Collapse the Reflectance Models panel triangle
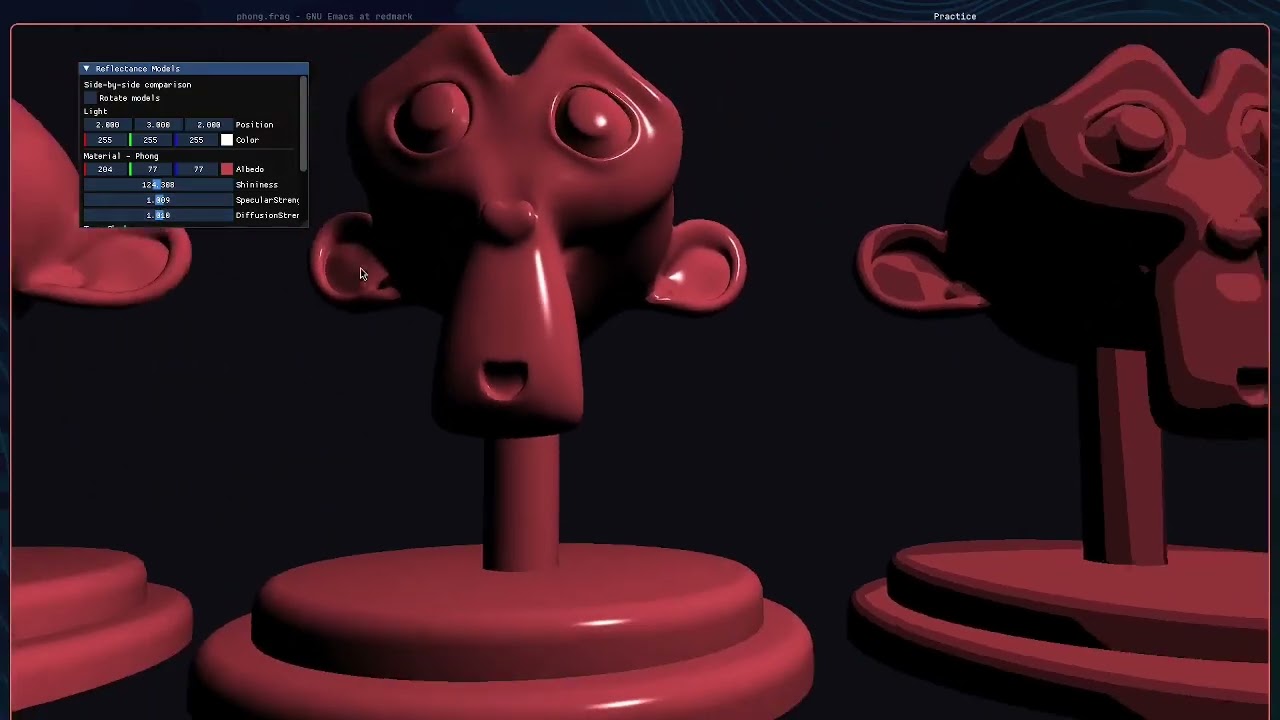This screenshot has width=1280, height=720. pyautogui.click(x=86, y=69)
